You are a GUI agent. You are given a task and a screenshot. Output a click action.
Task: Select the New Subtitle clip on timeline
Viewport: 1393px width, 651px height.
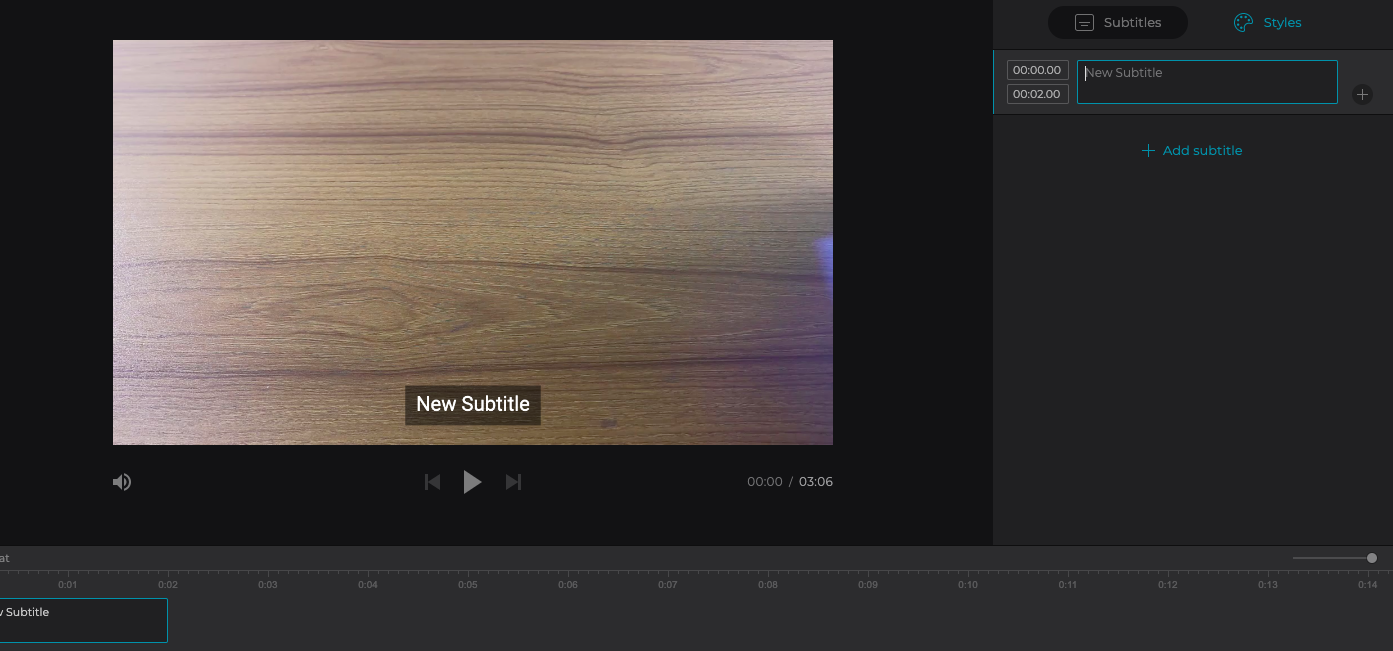83,620
